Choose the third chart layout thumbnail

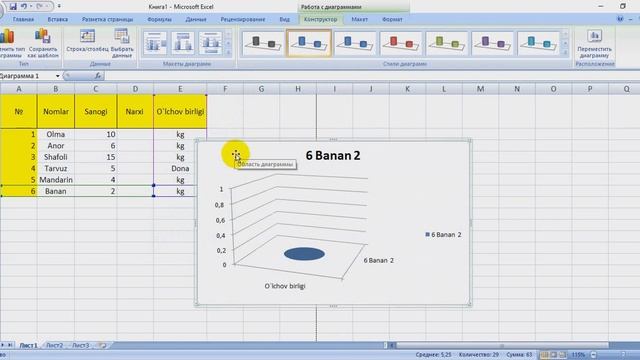(211, 43)
